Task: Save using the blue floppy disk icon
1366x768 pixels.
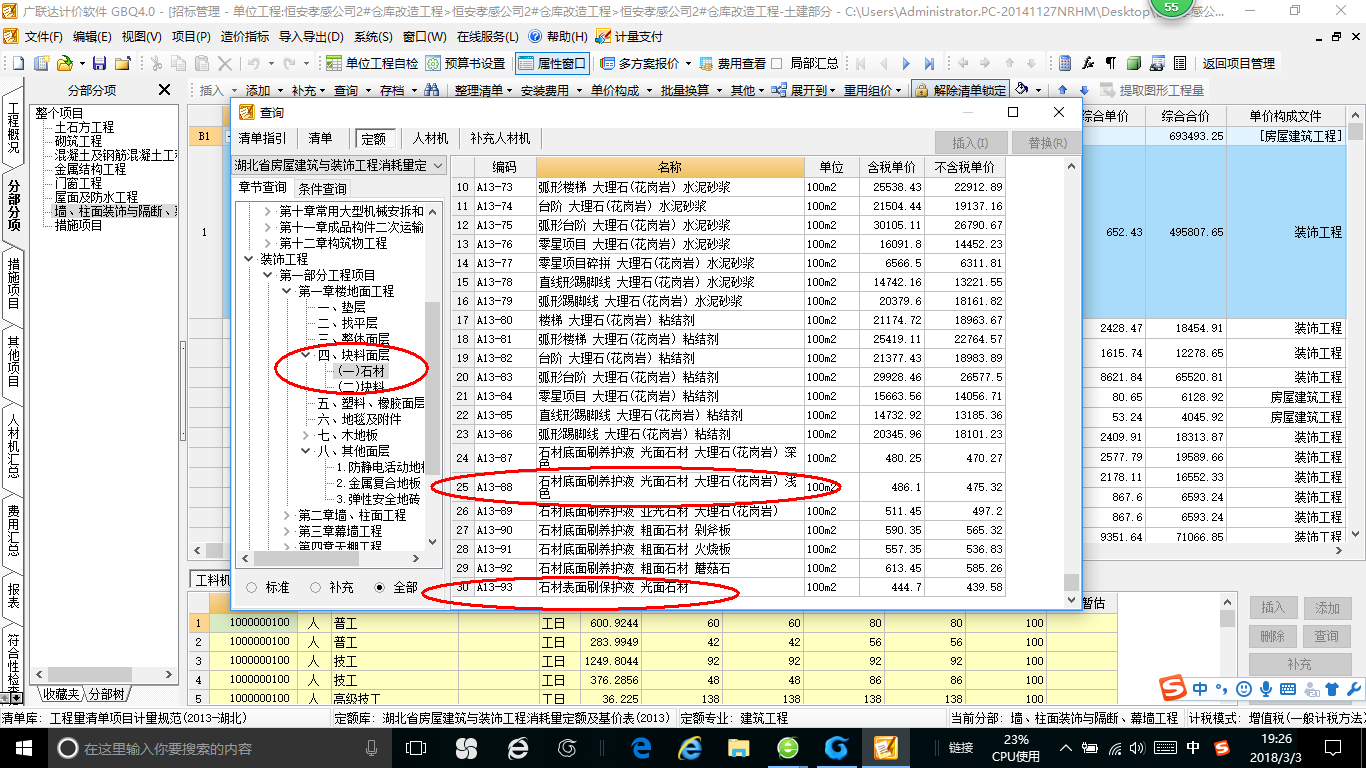Action: click(x=100, y=63)
